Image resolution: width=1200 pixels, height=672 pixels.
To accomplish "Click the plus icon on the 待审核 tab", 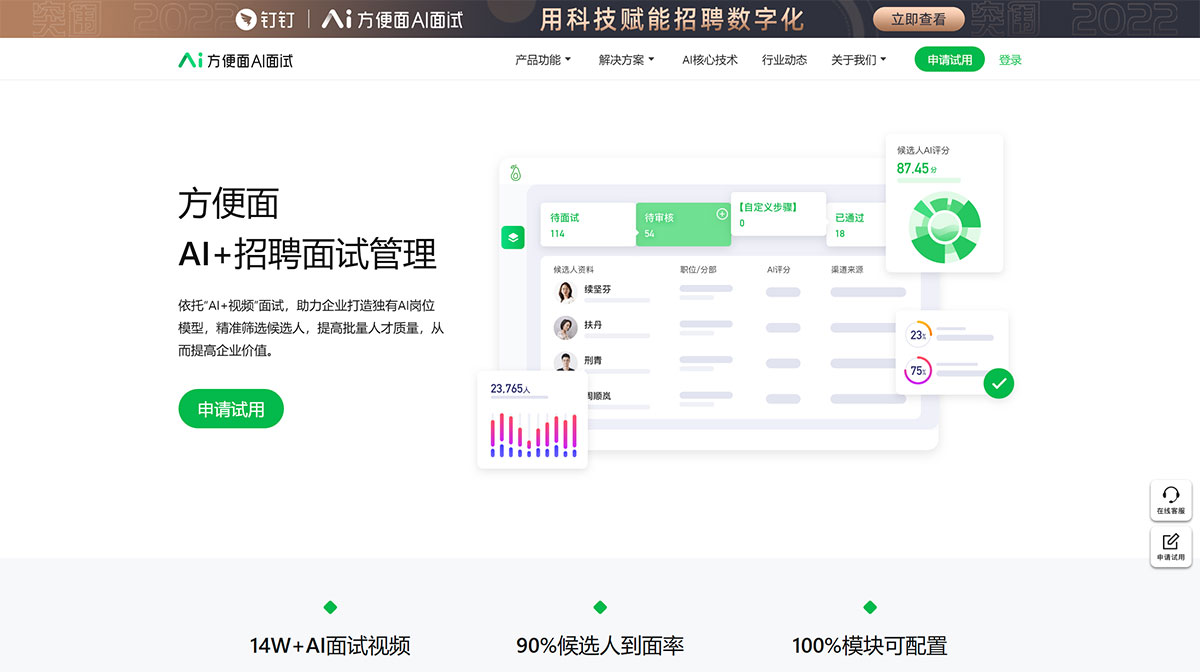I will [x=722, y=212].
